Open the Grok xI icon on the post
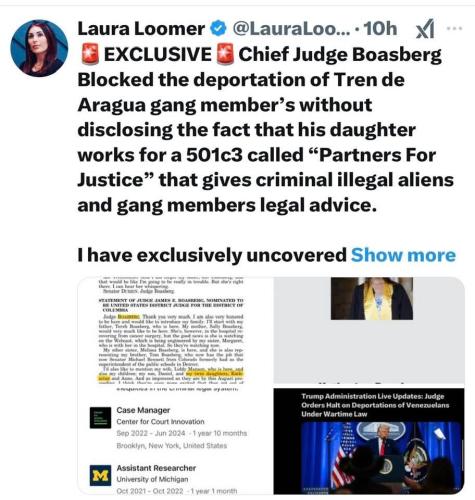 click(425, 28)
